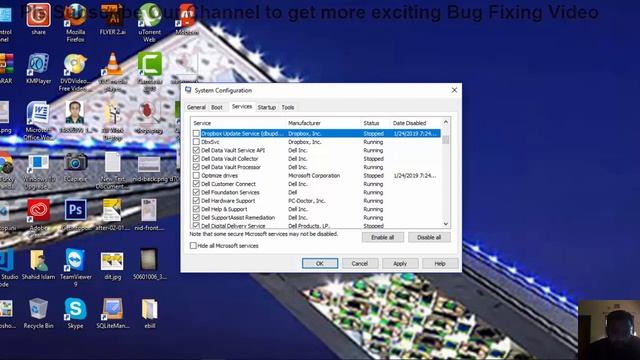This screenshot has width=640, height=360.
Task: Close the System Configuration dialog
Action: (x=454, y=90)
